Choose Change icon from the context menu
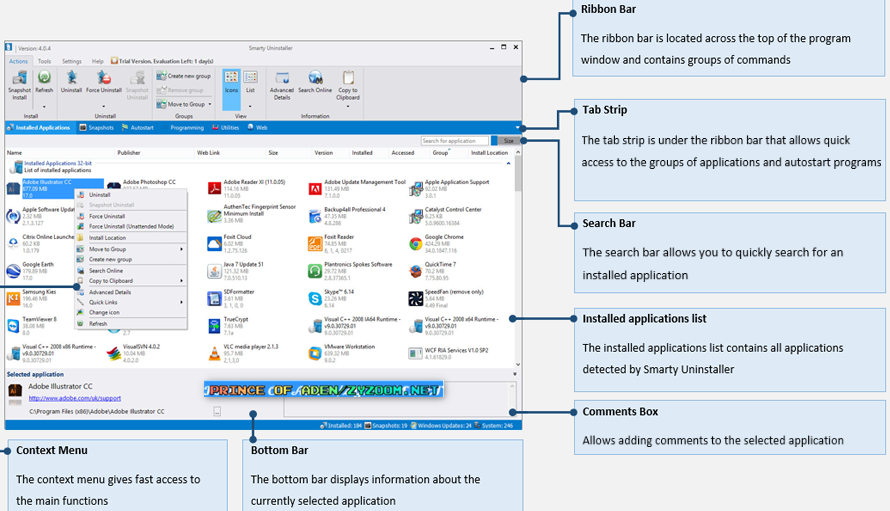The width and height of the screenshot is (890, 511). (x=131, y=313)
